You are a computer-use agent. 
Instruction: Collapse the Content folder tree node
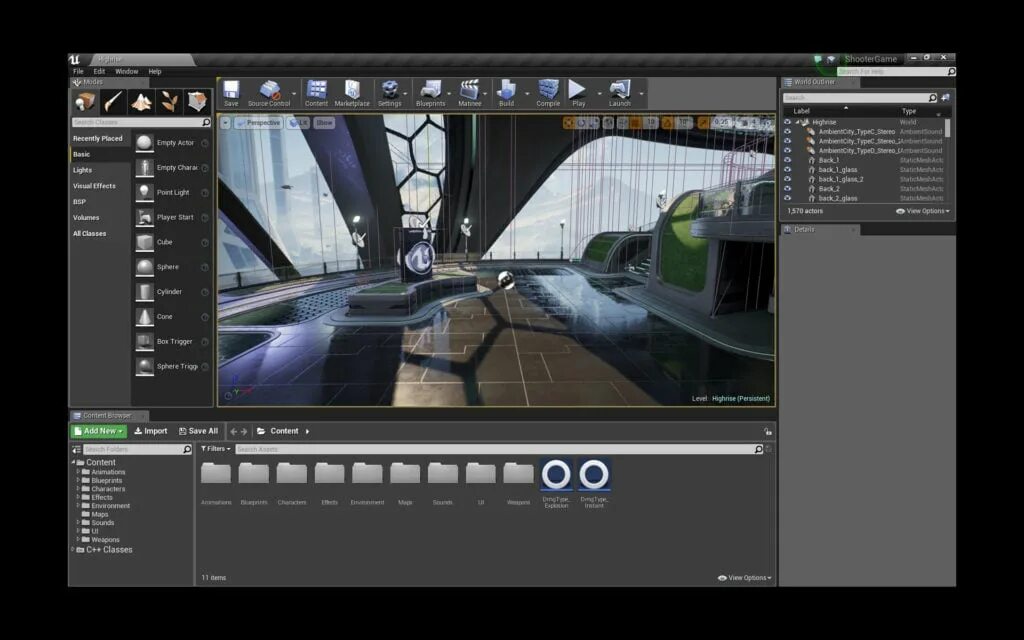(x=72, y=462)
